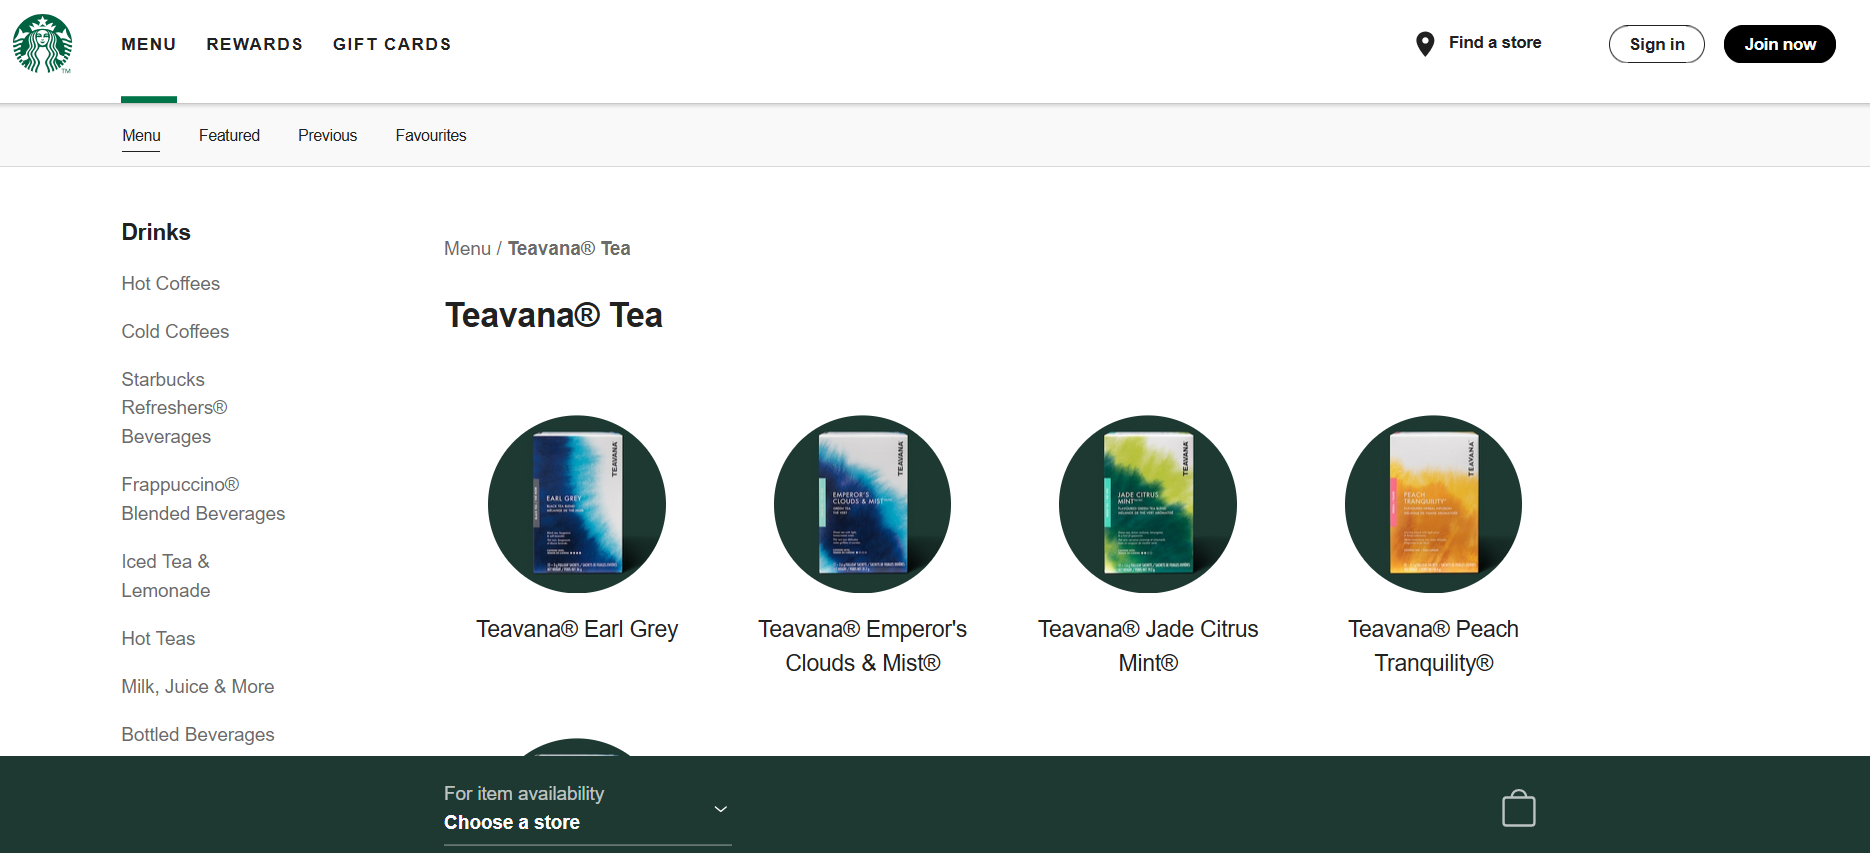1870x853 pixels.
Task: Select the Emperor's Clouds & Mist product image
Action: [862, 504]
